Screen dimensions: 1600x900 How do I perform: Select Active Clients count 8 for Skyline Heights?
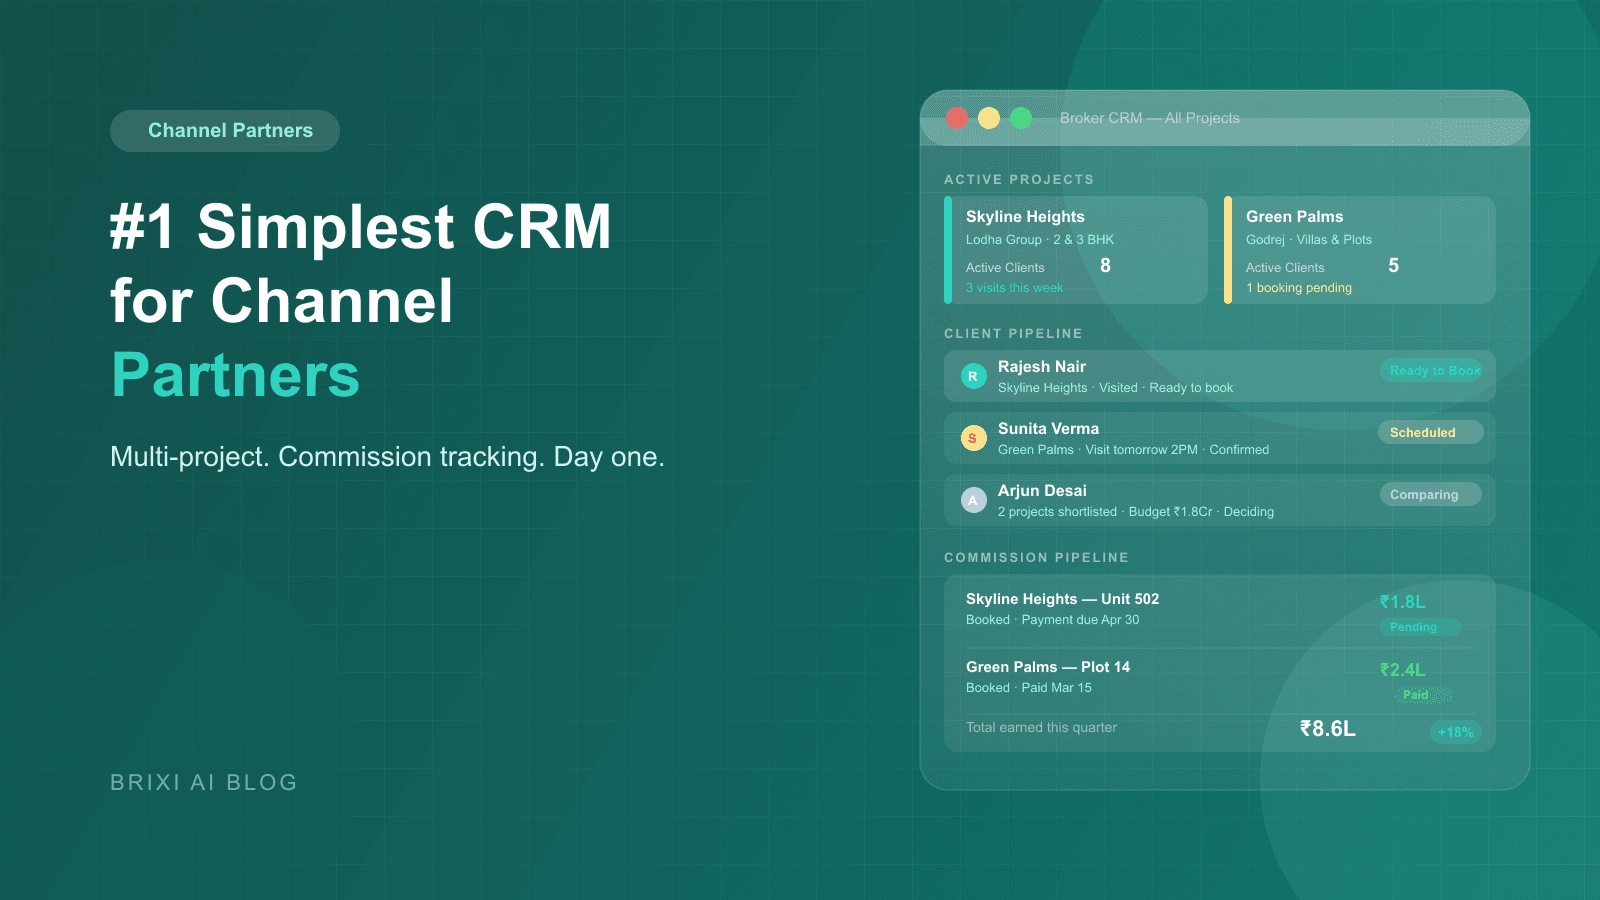coord(1105,266)
